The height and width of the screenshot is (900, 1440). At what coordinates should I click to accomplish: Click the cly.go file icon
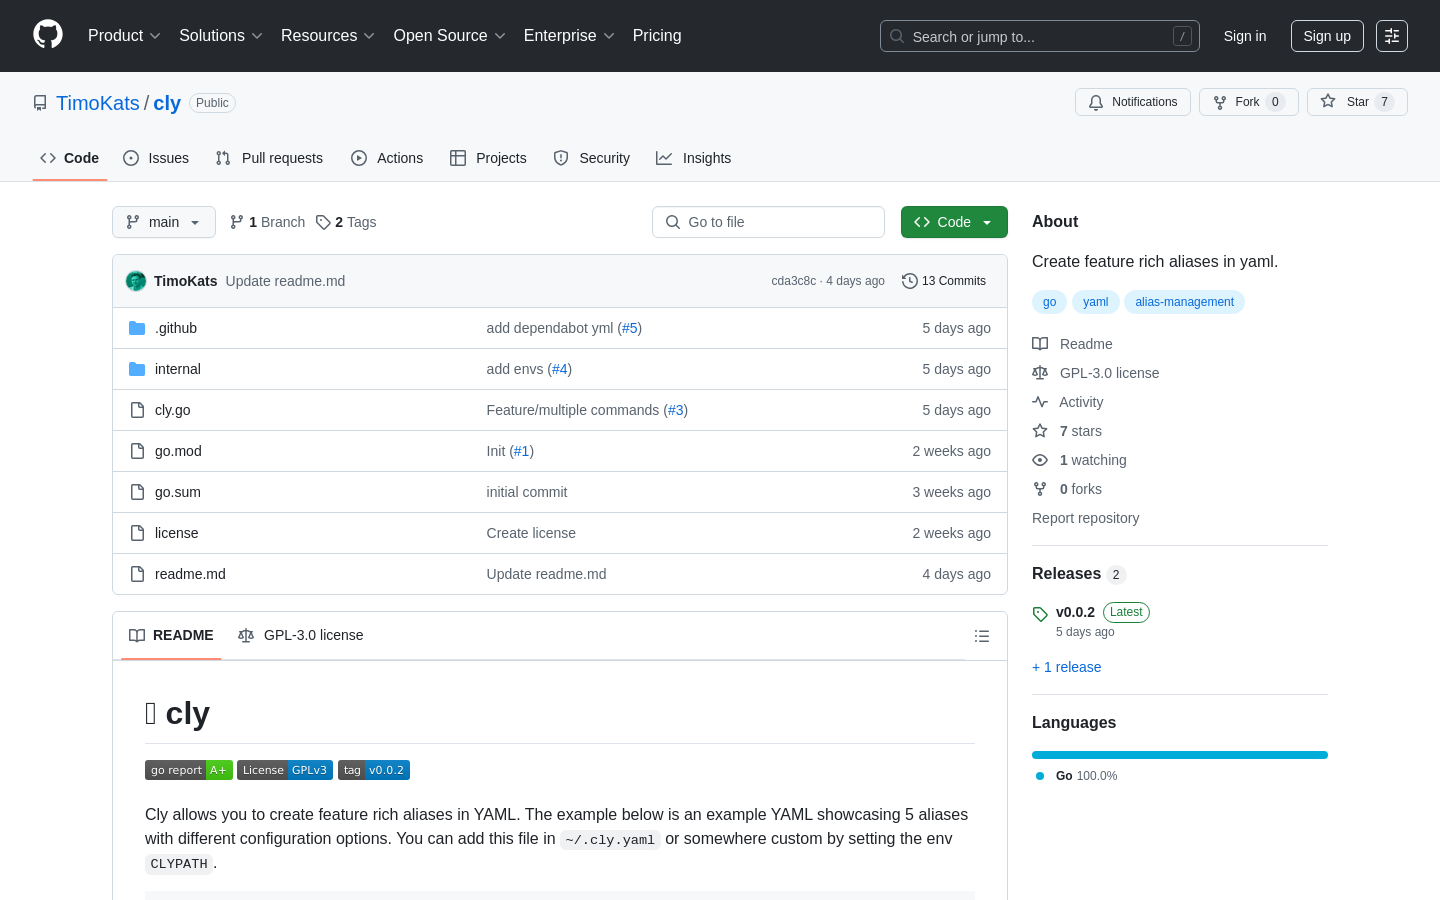click(137, 410)
